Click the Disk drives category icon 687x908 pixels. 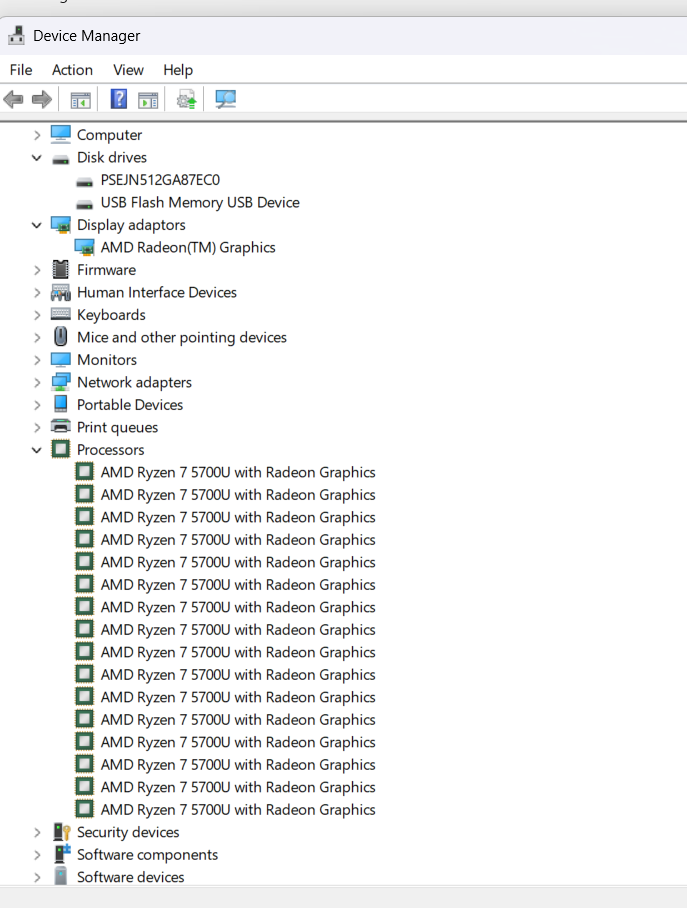pyautogui.click(x=61, y=159)
